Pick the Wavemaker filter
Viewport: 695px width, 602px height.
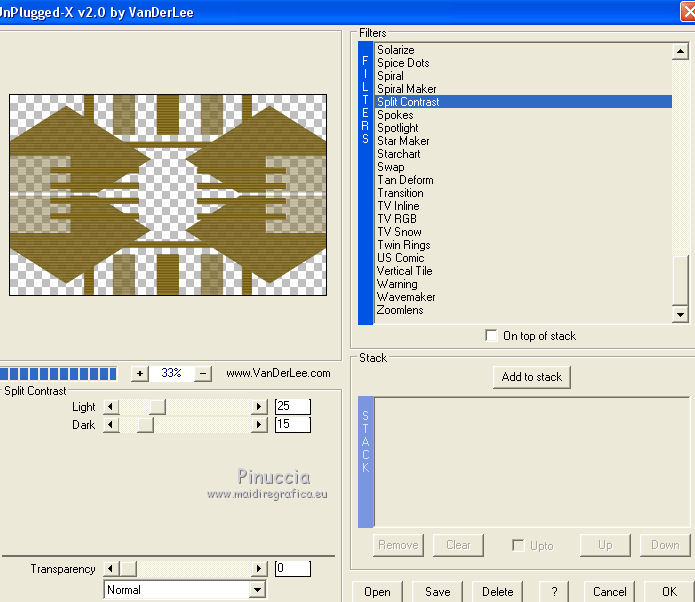click(x=406, y=297)
